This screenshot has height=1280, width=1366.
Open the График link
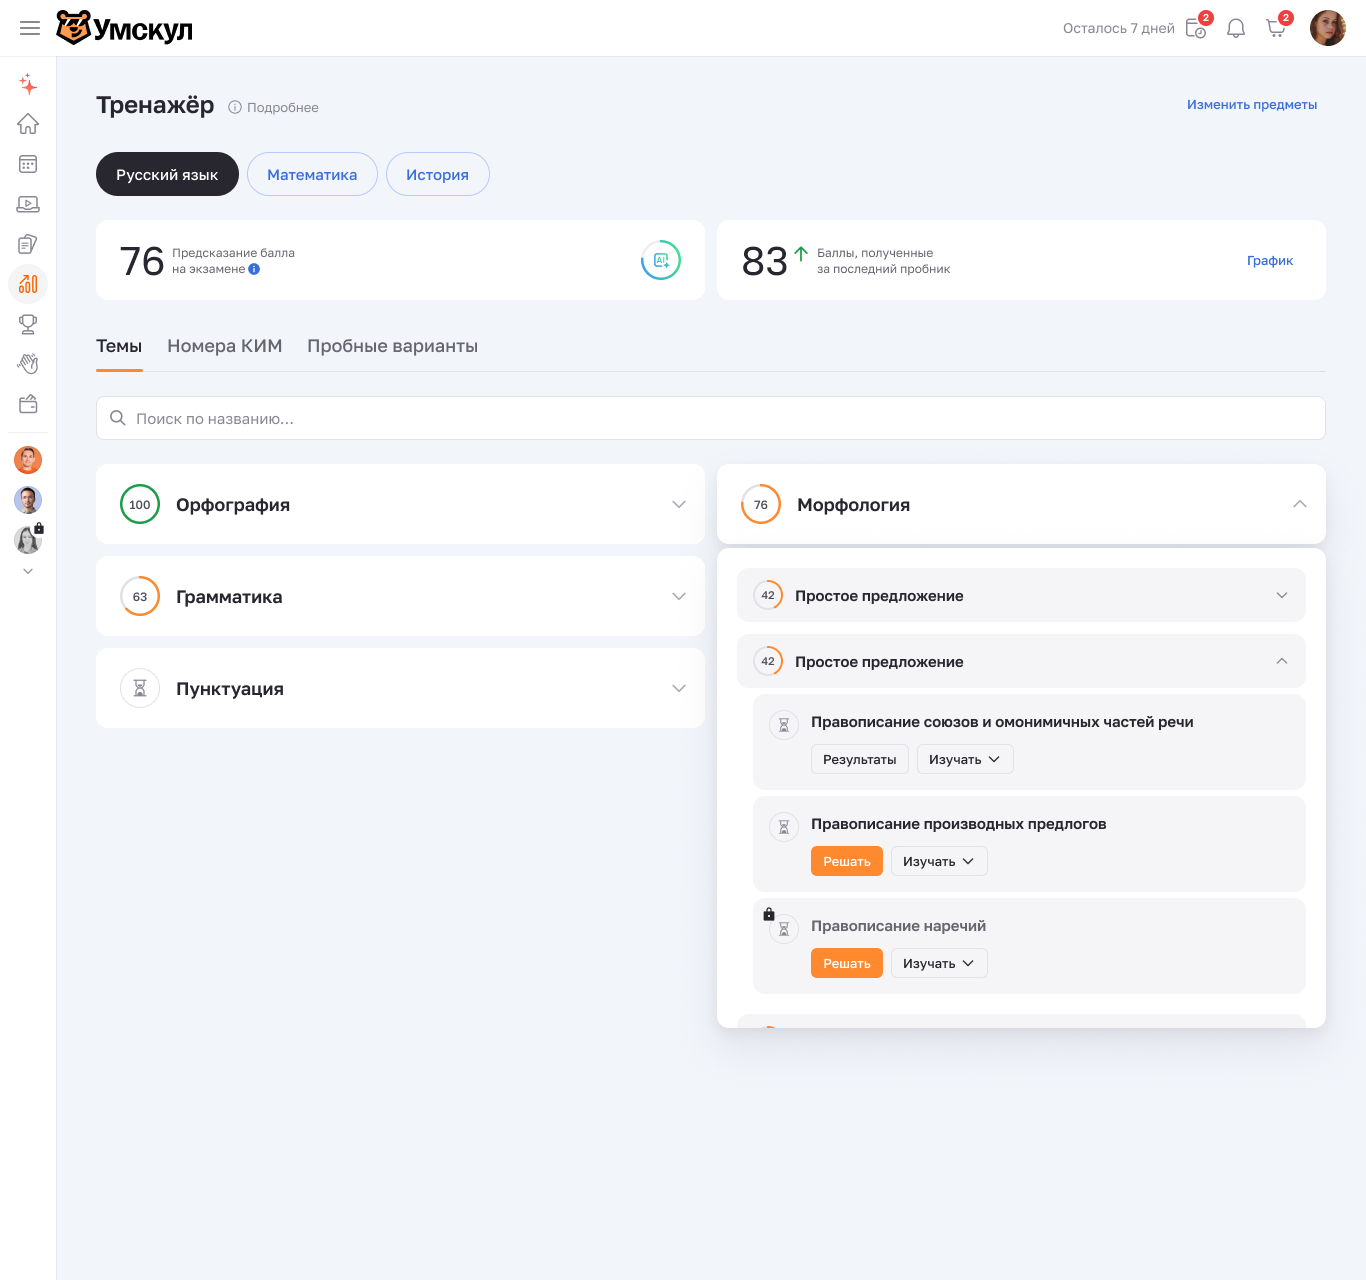pyautogui.click(x=1270, y=260)
